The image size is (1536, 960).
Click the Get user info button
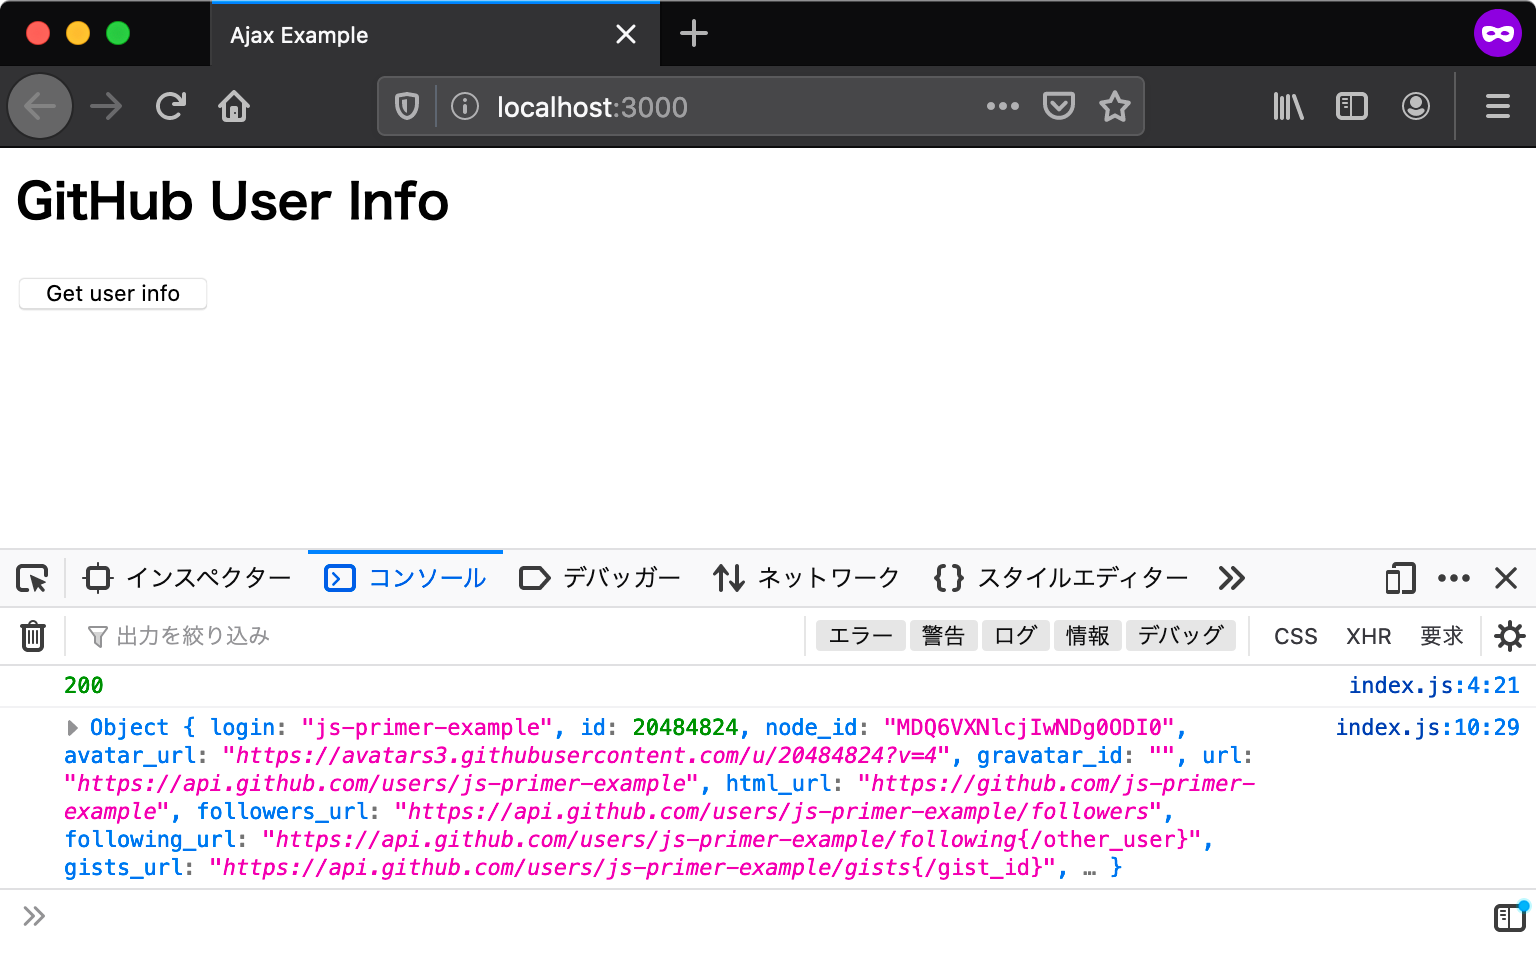pos(112,293)
